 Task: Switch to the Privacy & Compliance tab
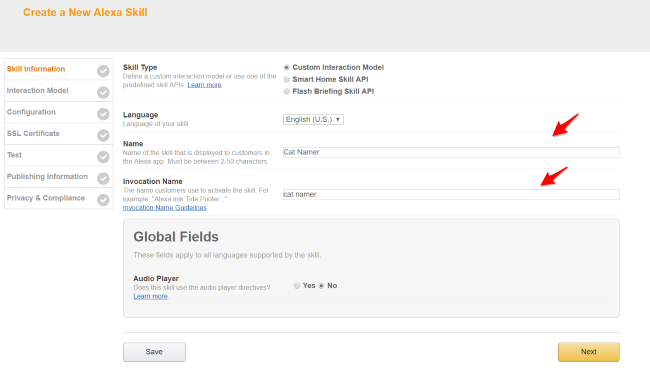click(58, 198)
